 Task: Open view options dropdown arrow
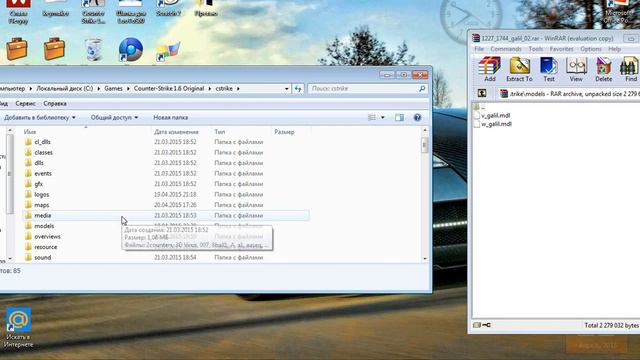[x=382, y=118]
